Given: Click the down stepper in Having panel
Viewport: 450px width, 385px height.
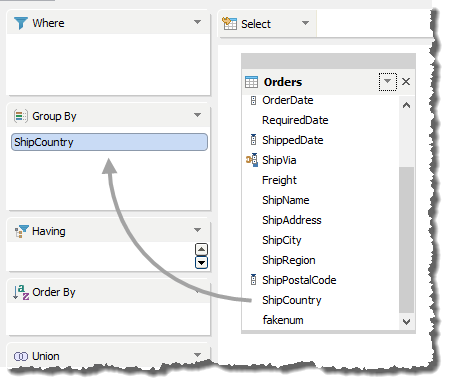Looking at the screenshot, I should point(201,263).
